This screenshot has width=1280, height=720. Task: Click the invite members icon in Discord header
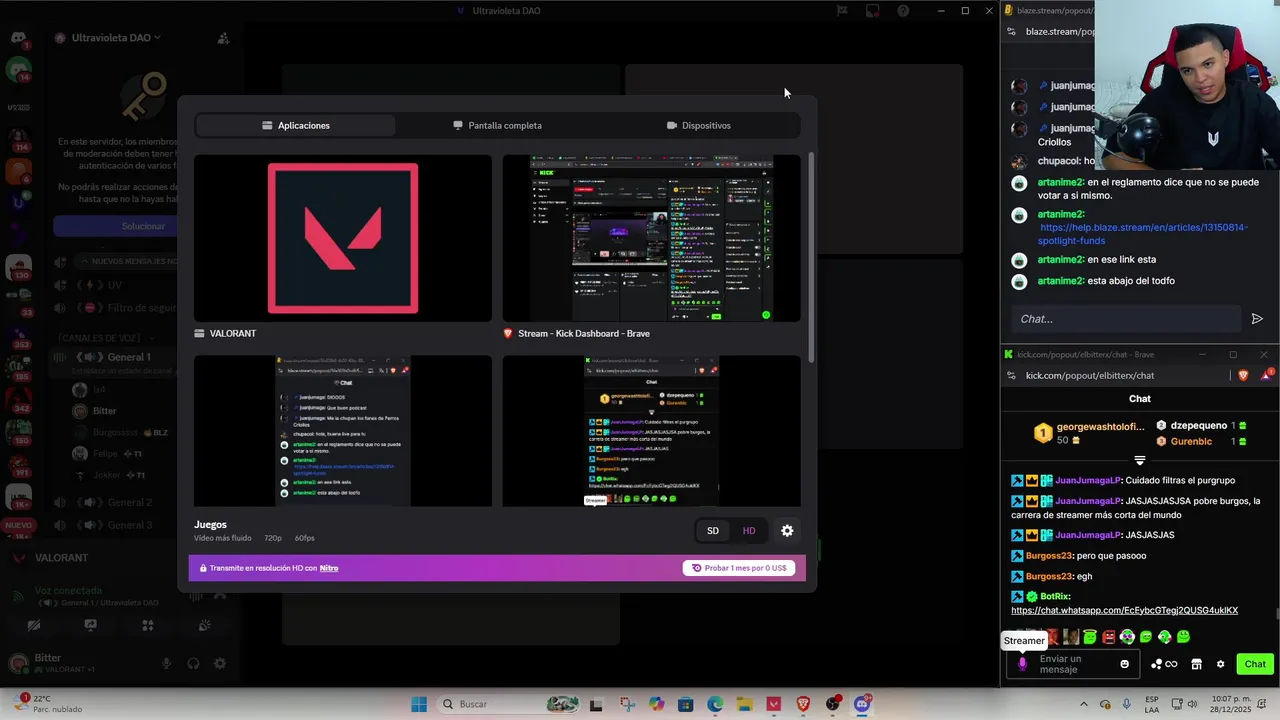click(223, 38)
